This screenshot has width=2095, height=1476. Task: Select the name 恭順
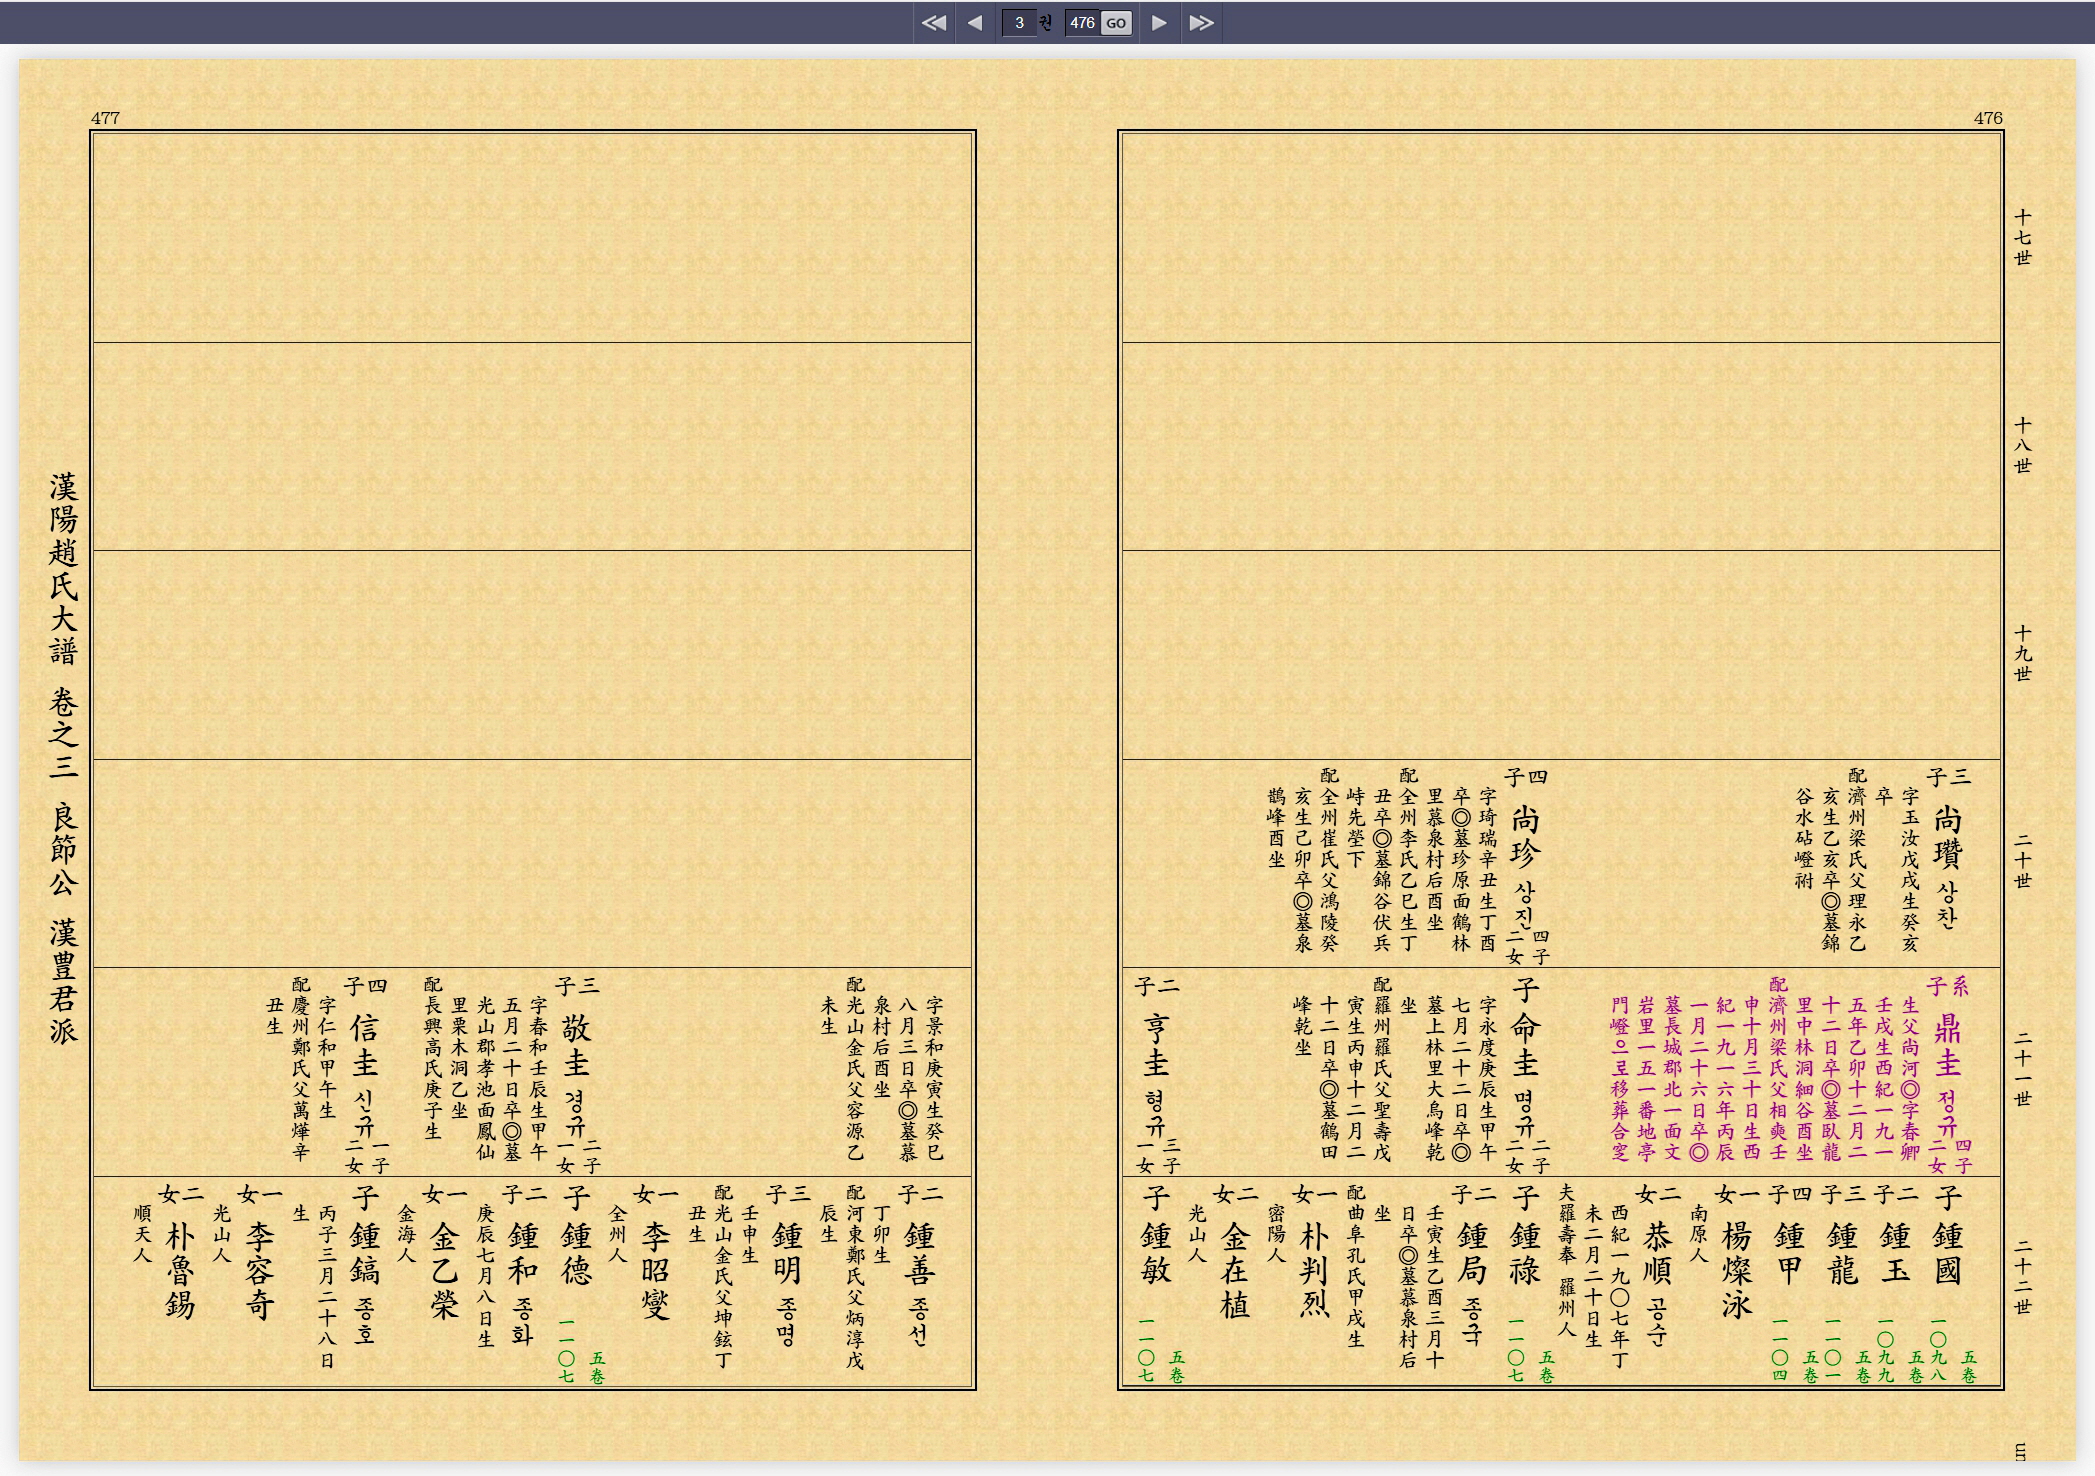tap(1656, 1253)
